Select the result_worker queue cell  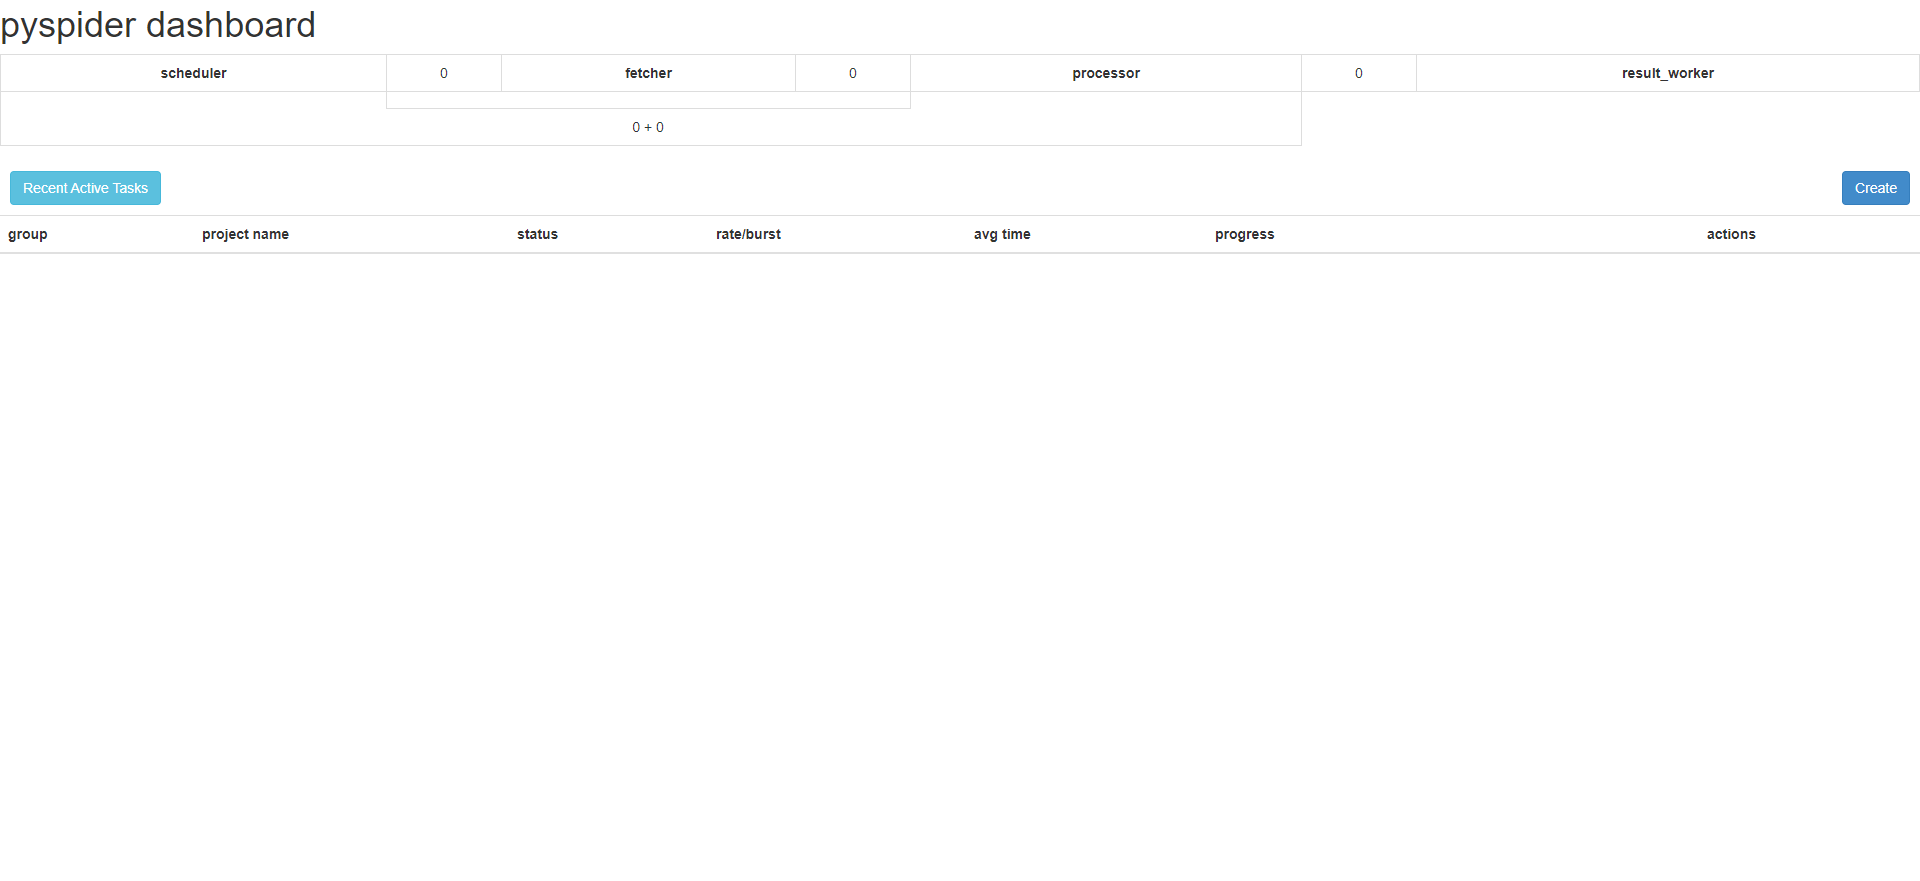(x=1668, y=73)
